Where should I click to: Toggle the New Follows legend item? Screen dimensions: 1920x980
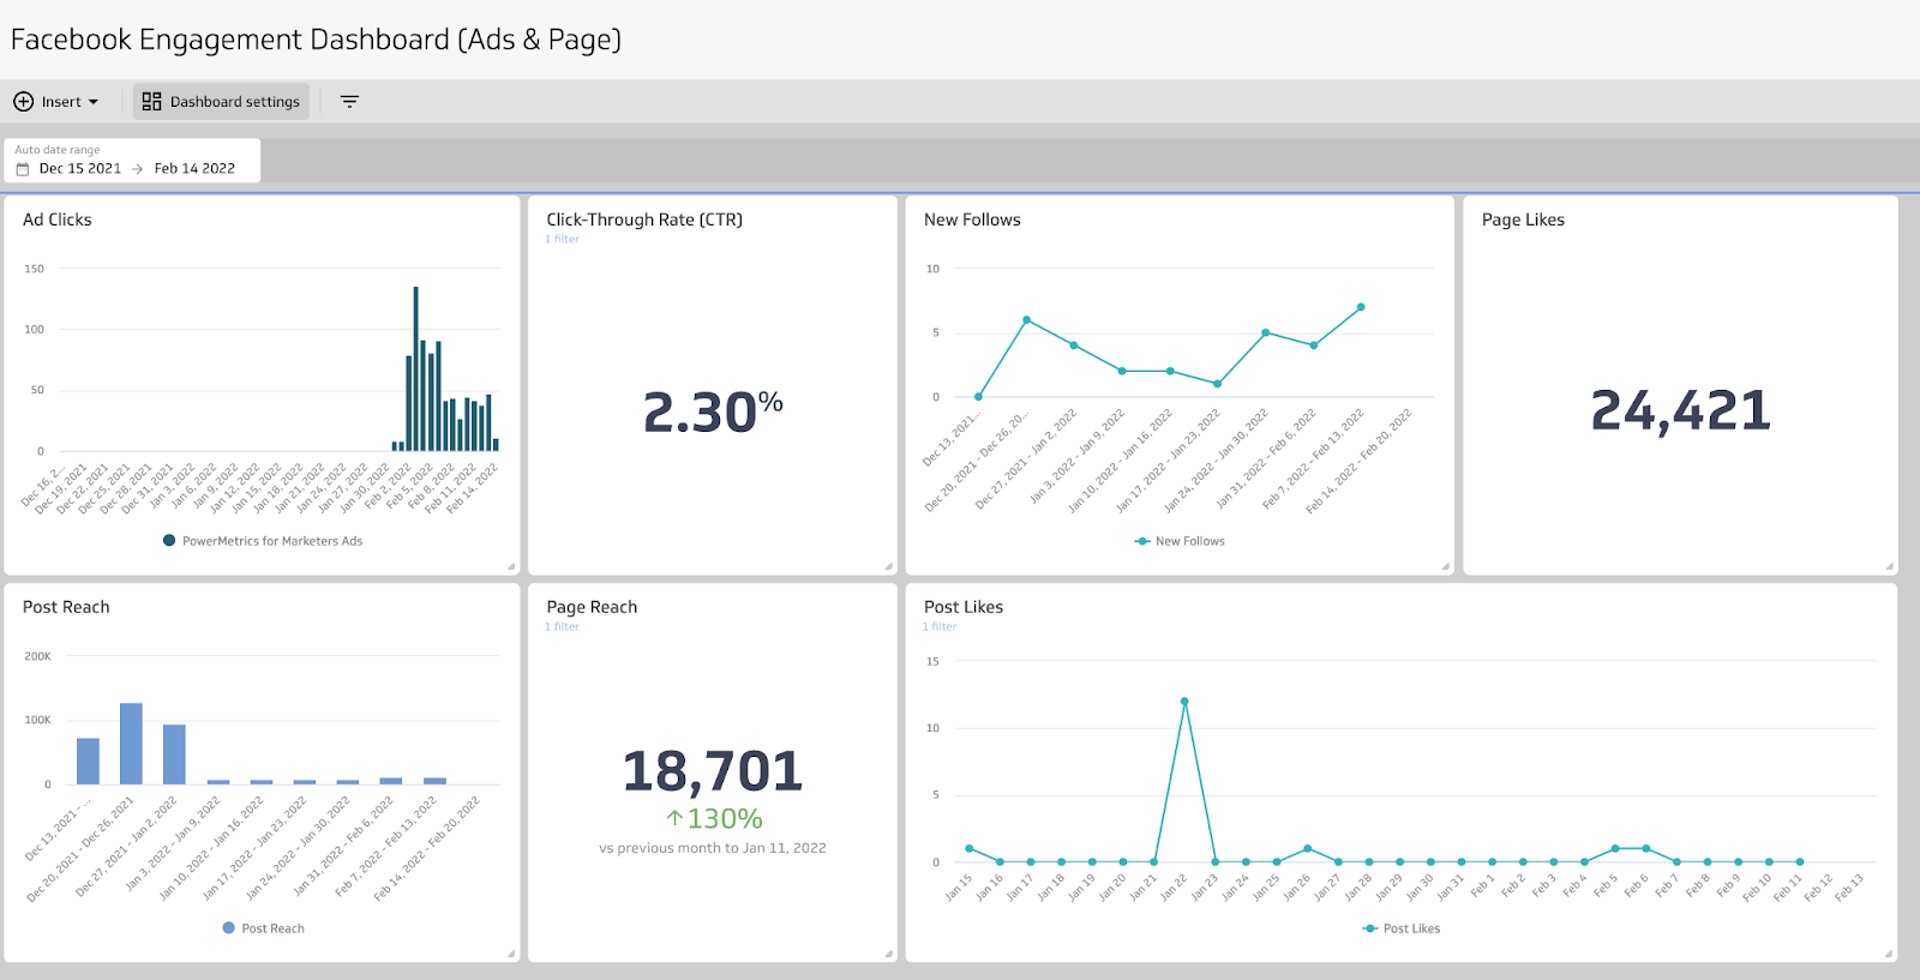[1180, 541]
